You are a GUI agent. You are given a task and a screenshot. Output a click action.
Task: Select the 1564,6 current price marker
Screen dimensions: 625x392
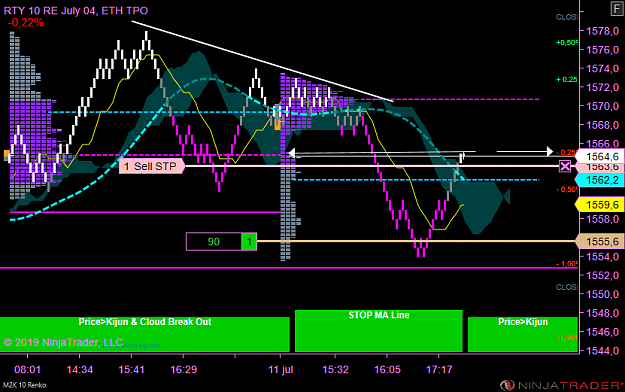click(601, 156)
